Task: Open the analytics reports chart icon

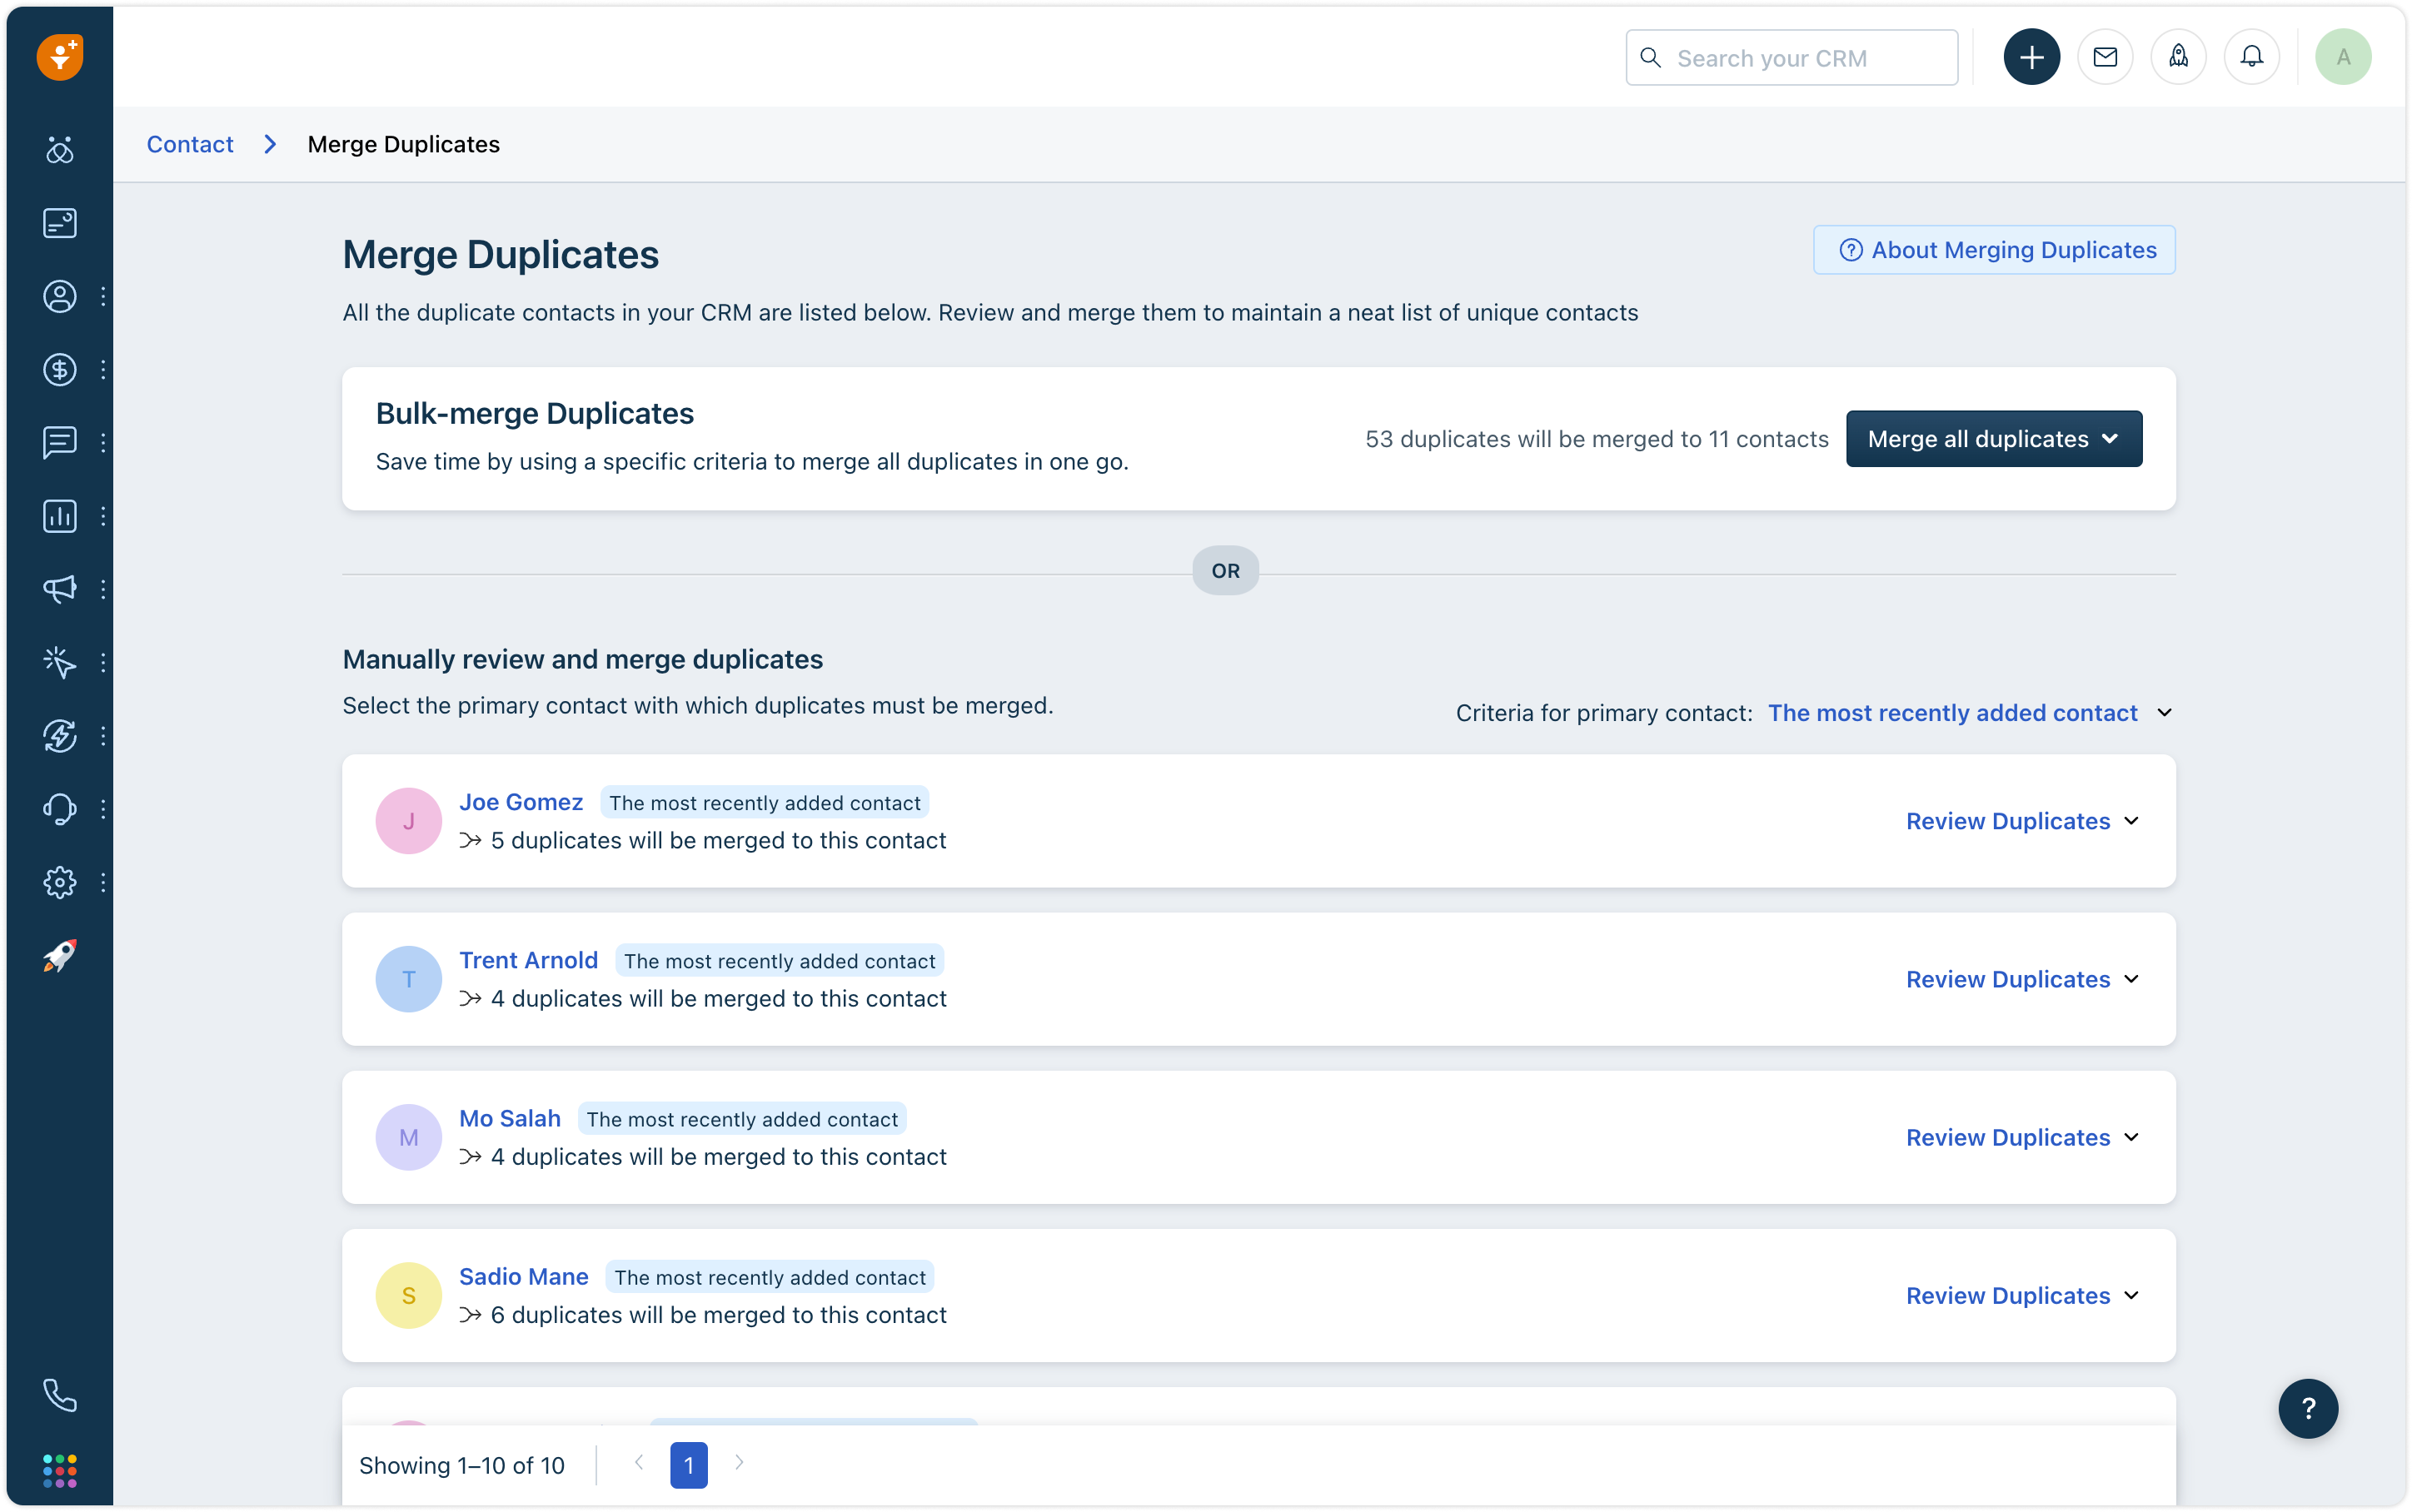Action: pos(60,516)
